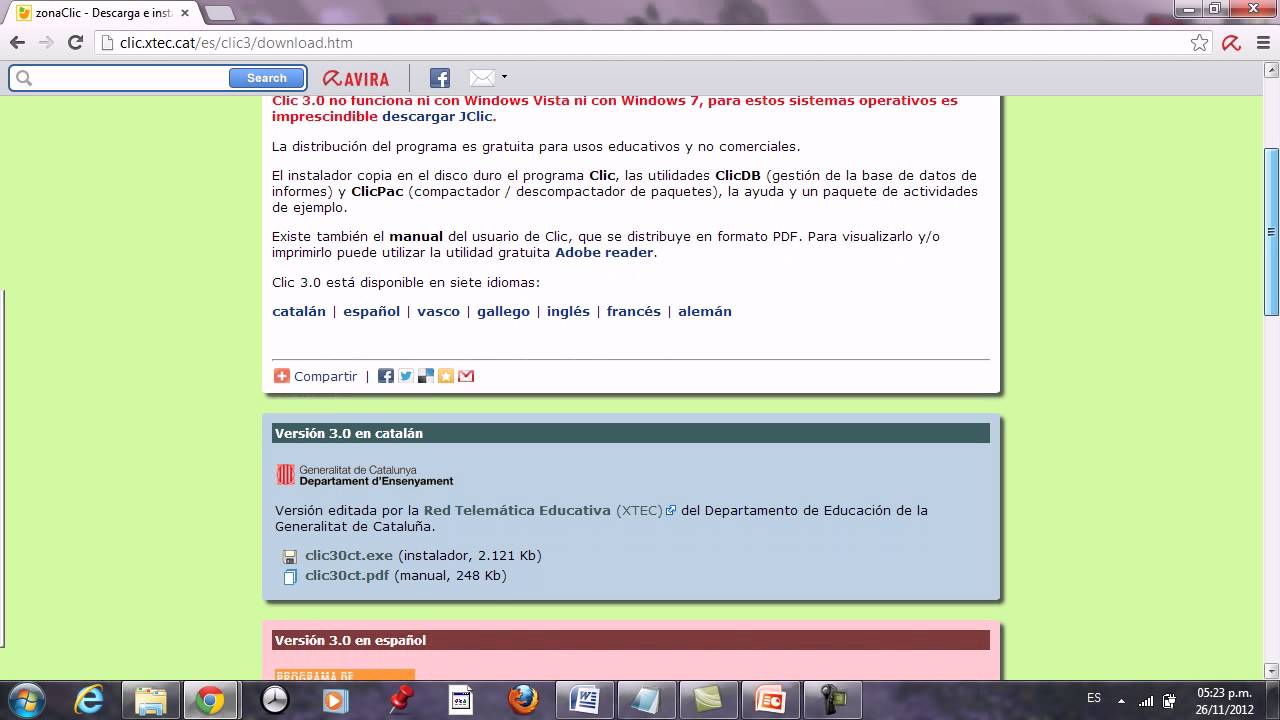The height and width of the screenshot is (720, 1280).
Task: Click the address bar URL
Action: (x=236, y=43)
